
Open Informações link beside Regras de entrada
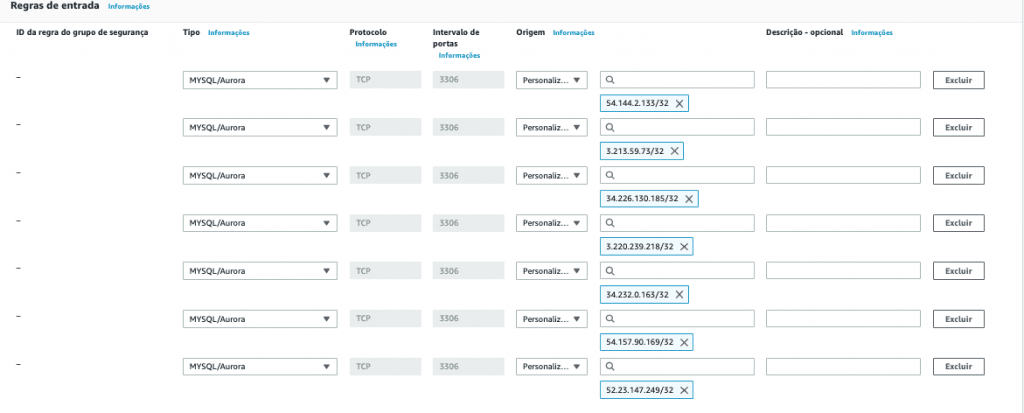[129, 7]
